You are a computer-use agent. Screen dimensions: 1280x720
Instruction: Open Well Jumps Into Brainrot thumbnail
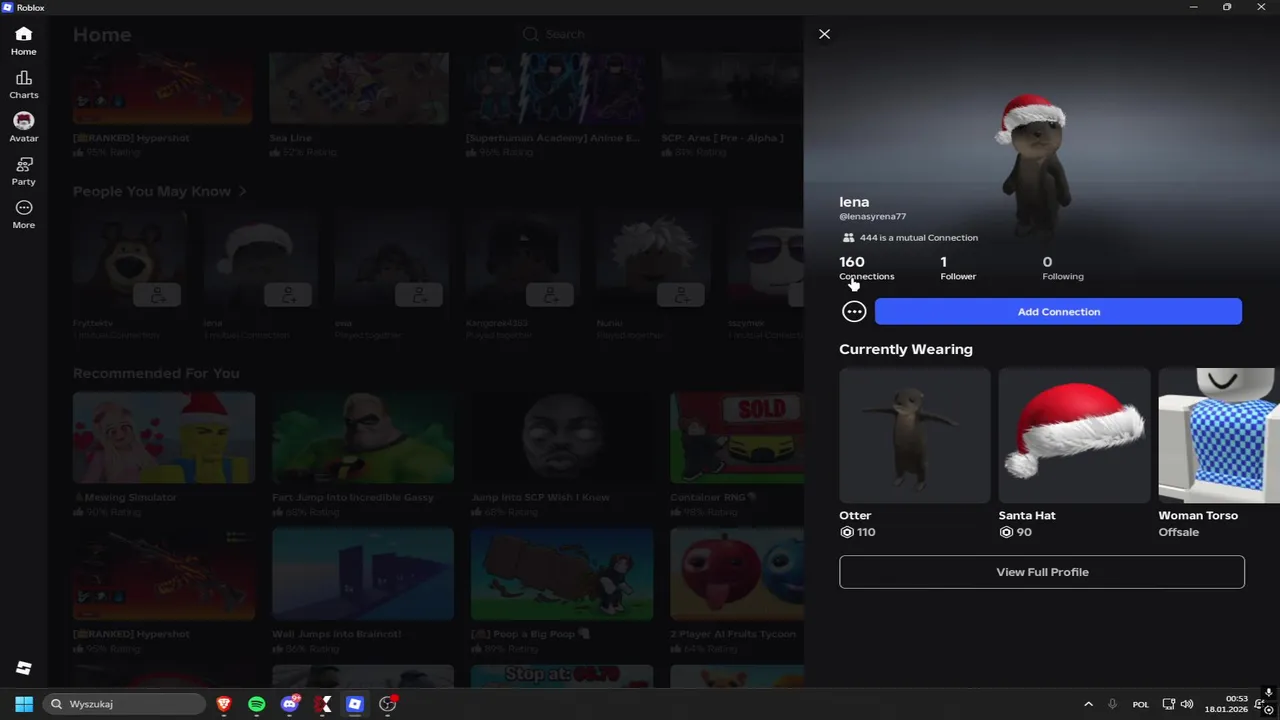tap(363, 574)
